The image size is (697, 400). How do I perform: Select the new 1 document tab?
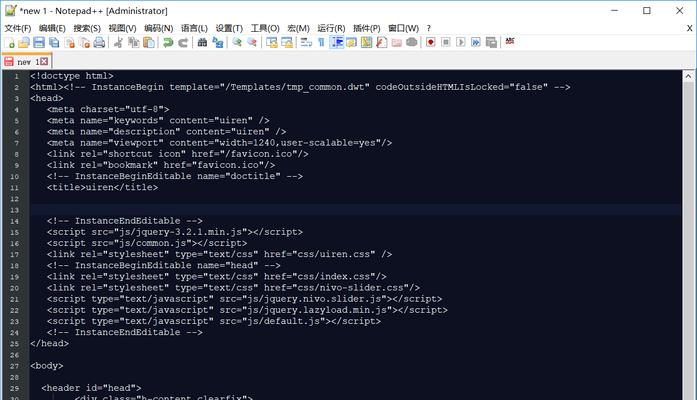pyautogui.click(x=26, y=62)
